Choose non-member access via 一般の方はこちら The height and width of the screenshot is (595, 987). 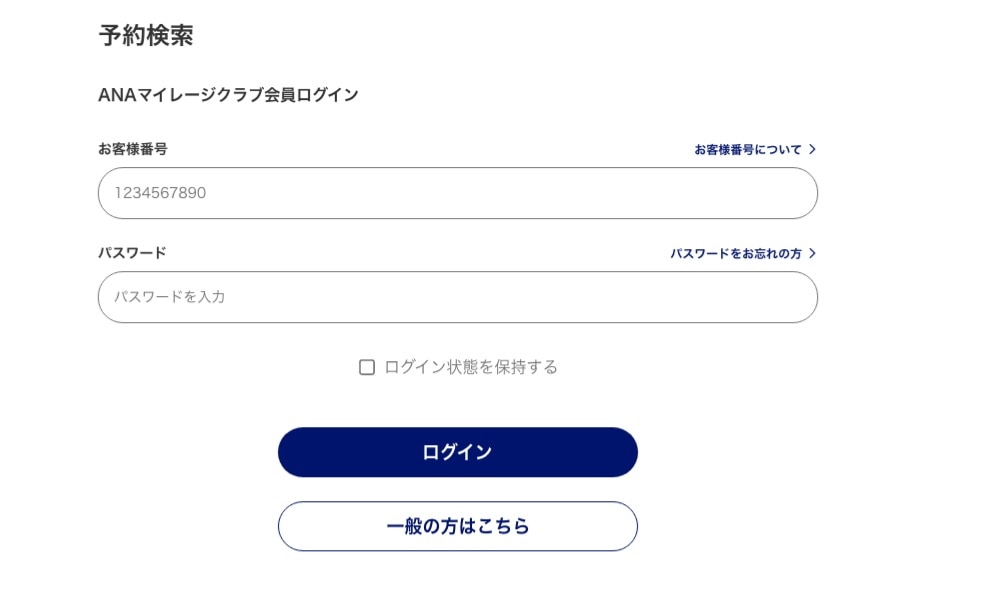457,526
